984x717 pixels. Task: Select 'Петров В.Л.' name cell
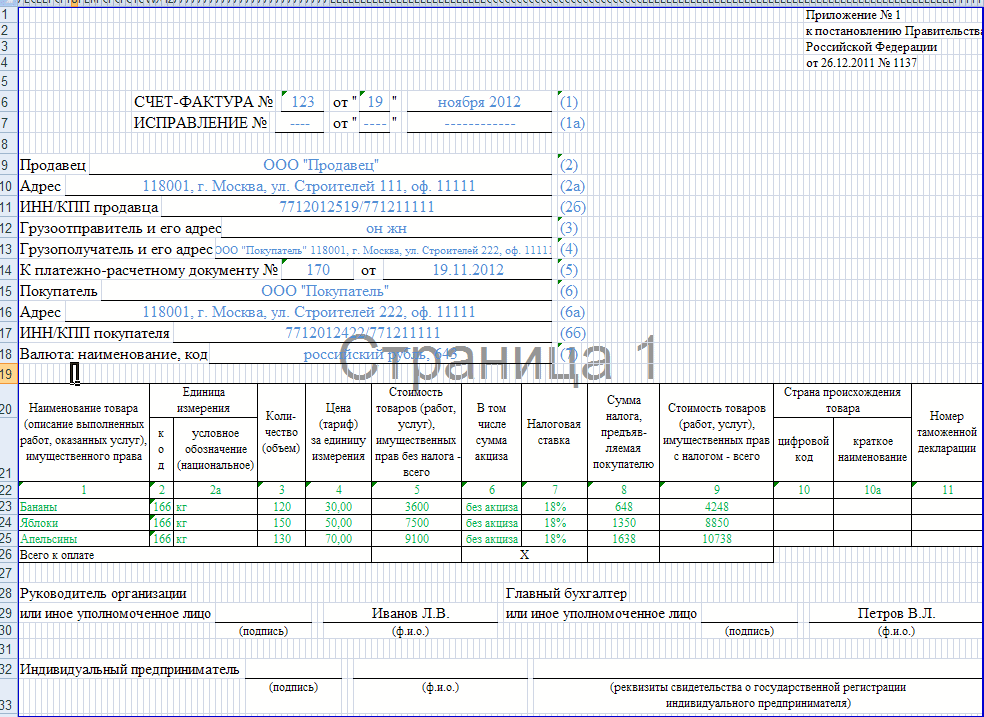[896, 613]
